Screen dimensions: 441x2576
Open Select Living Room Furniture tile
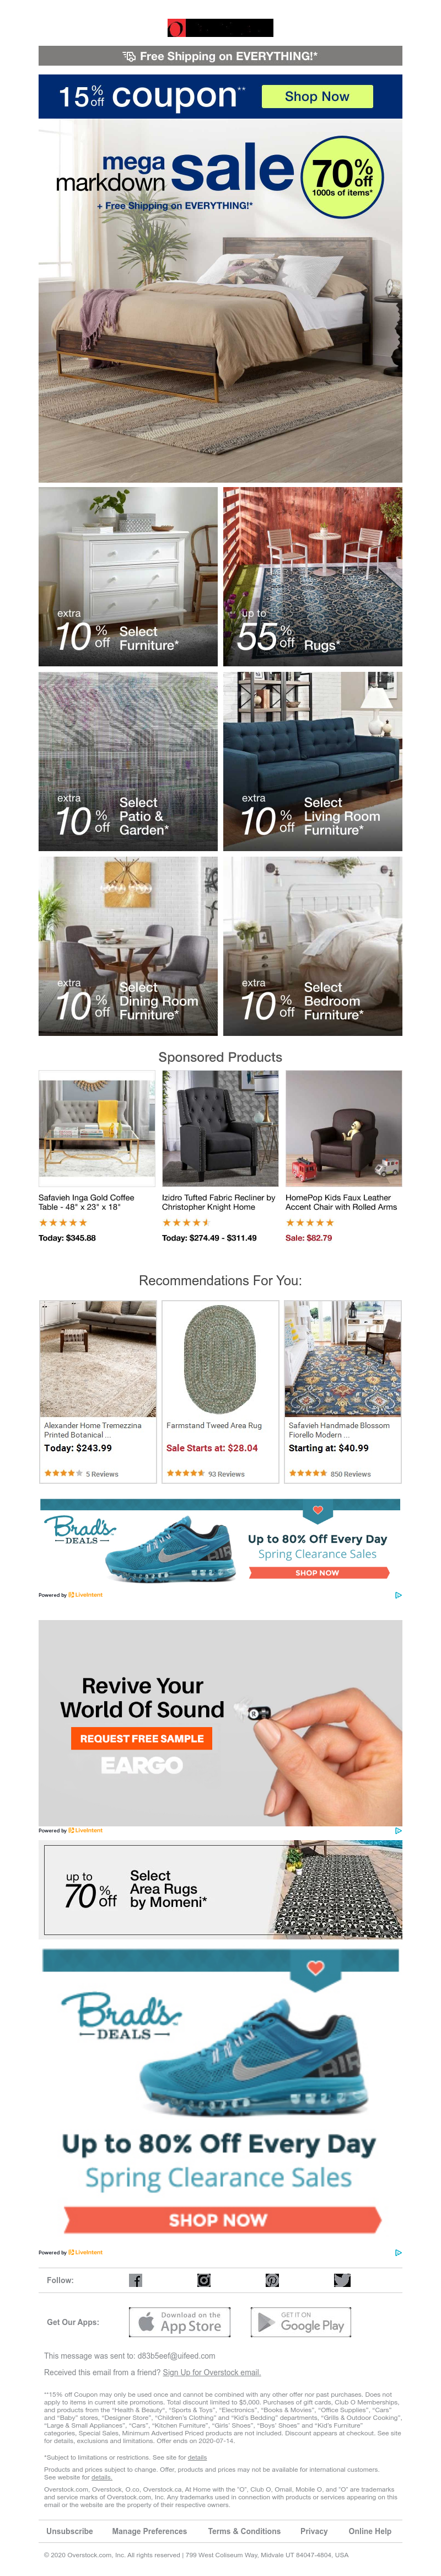(x=313, y=762)
